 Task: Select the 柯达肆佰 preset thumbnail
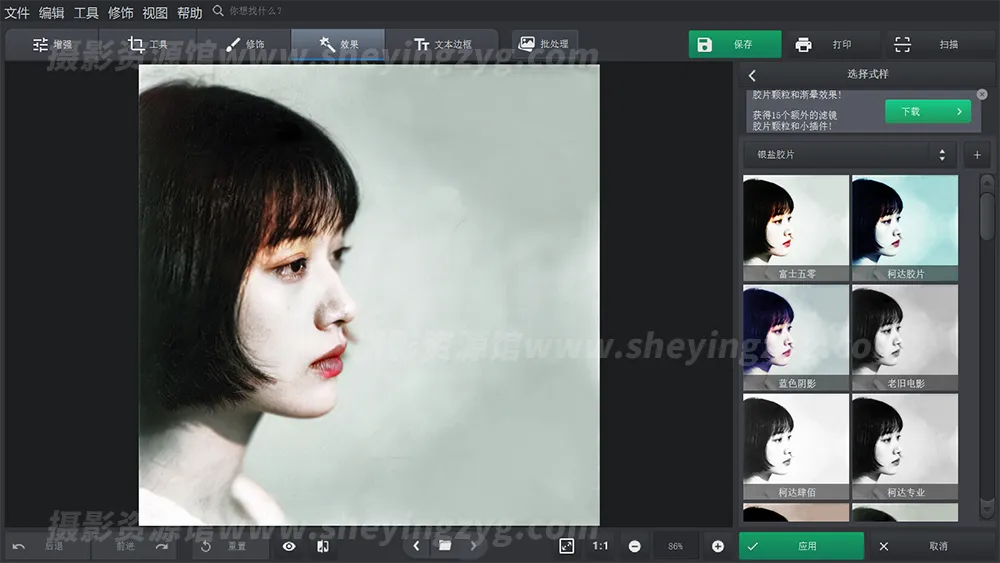point(796,446)
